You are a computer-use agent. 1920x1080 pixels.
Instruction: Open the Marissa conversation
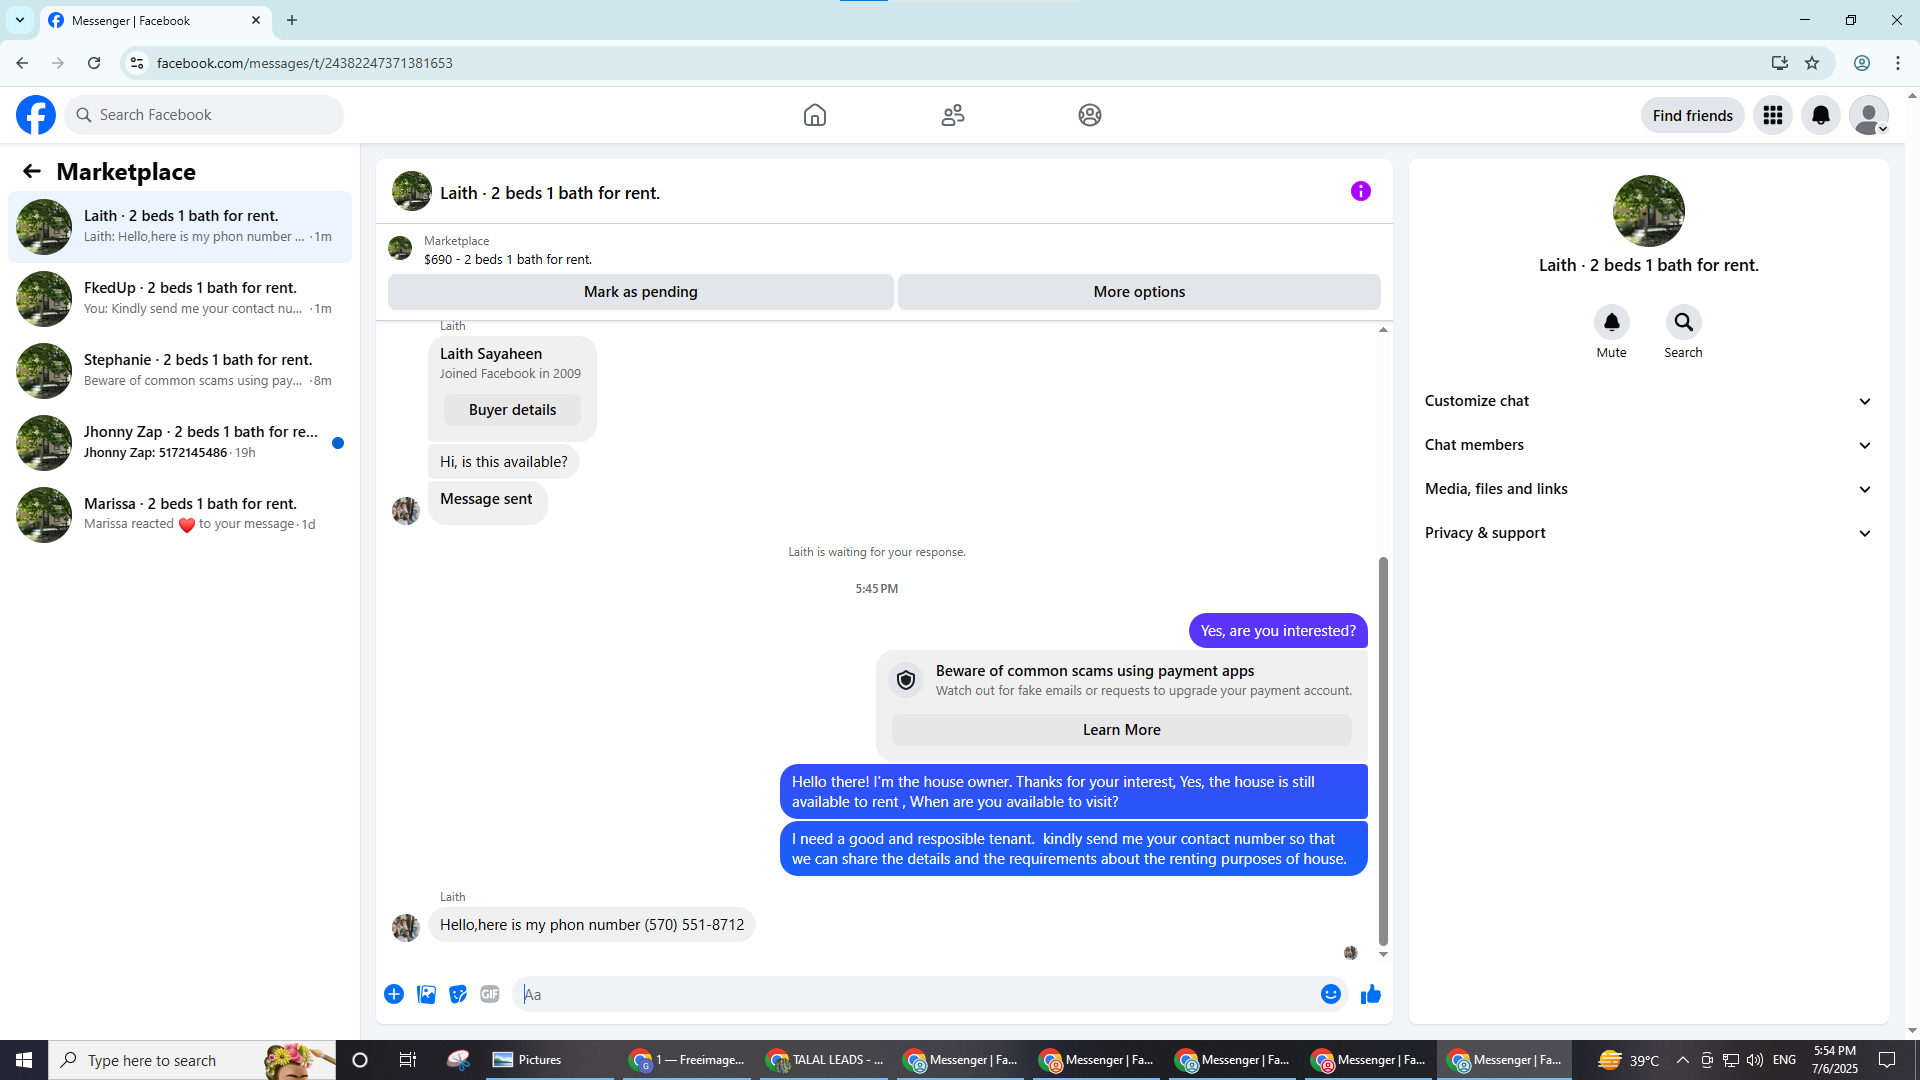pos(180,515)
